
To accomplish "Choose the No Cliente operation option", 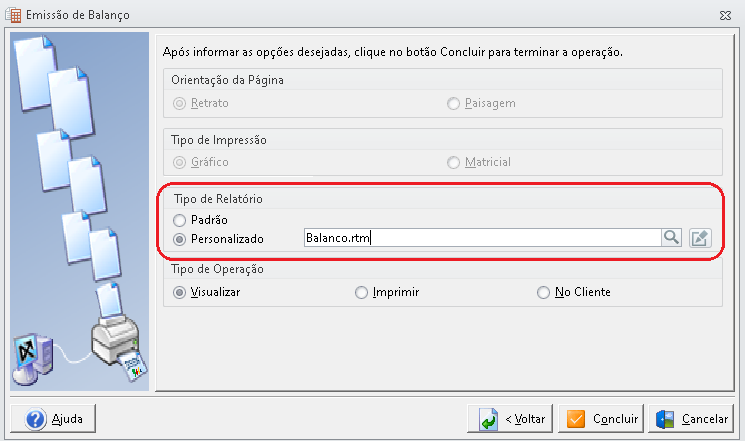I will pos(543,292).
